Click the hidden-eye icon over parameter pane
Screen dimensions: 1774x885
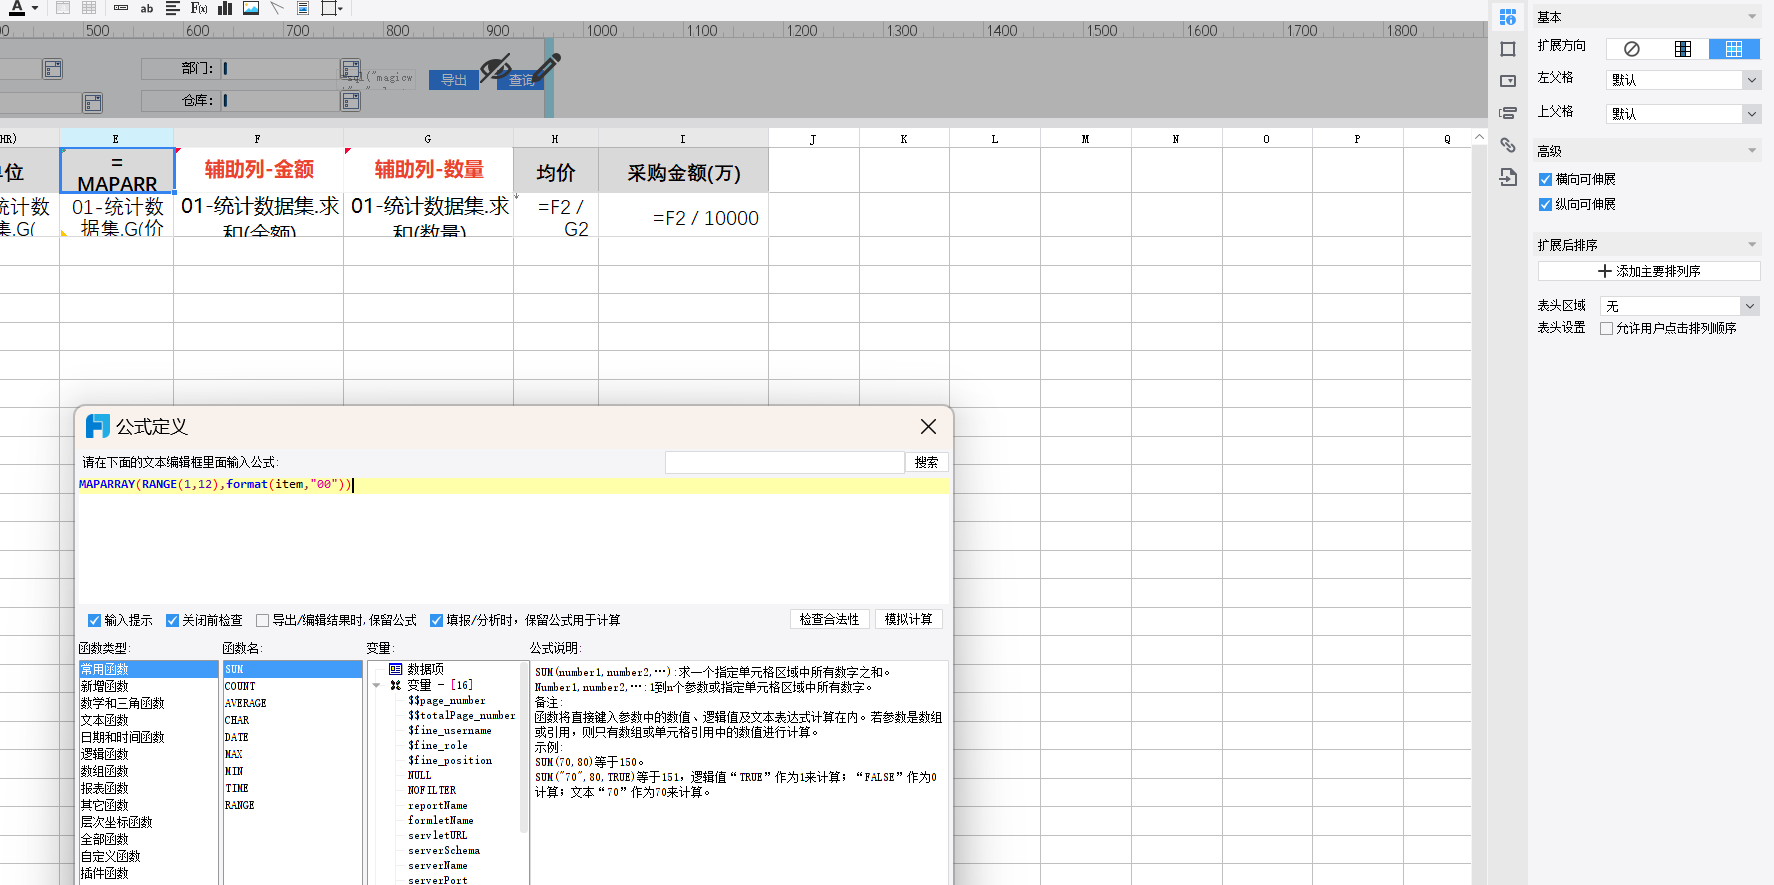(x=495, y=68)
